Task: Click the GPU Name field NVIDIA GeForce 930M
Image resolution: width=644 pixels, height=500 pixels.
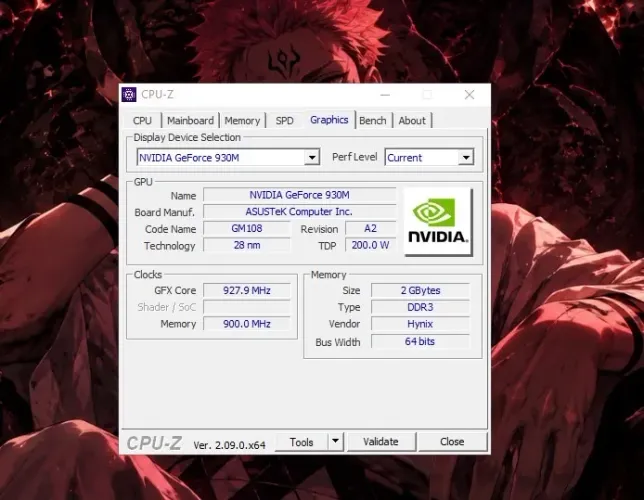Action: coord(300,195)
